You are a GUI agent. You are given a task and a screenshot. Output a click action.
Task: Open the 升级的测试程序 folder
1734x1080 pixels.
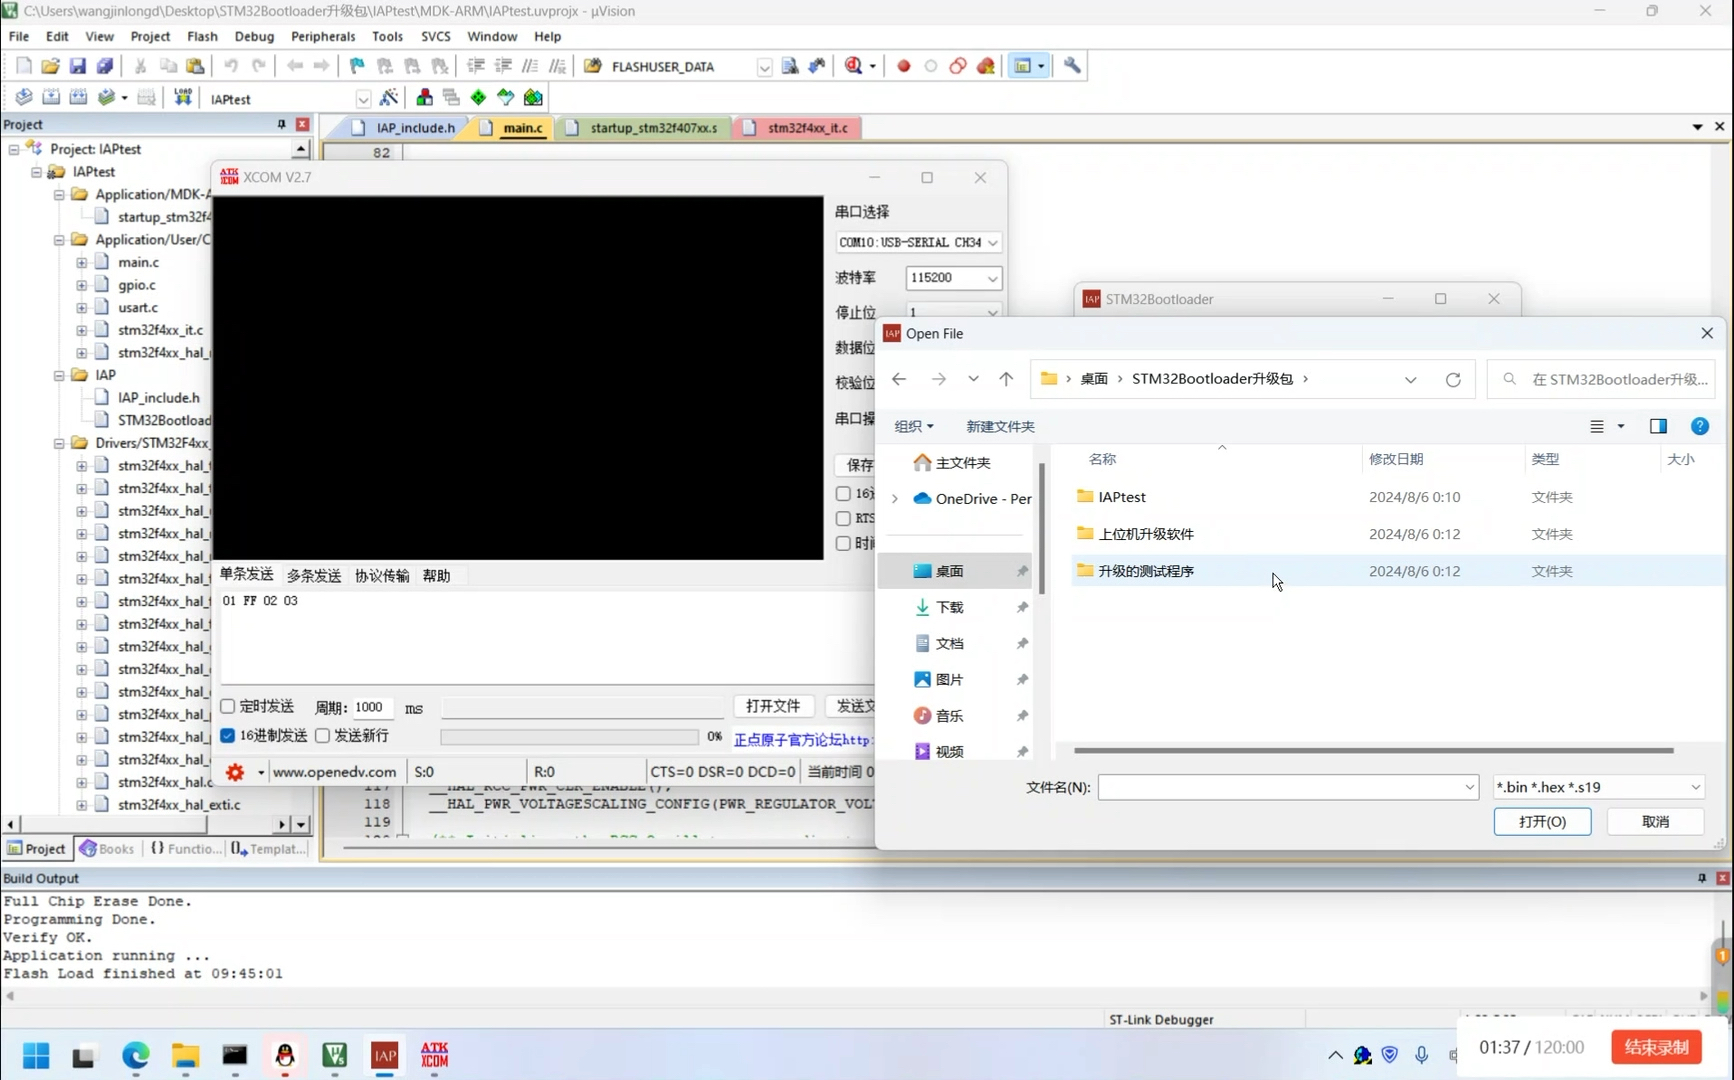1144,571
